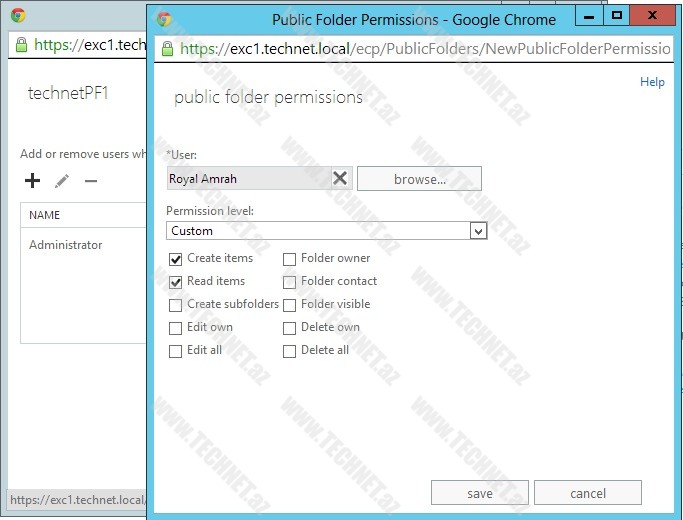Click the green padlock in popup address bar
Viewport: 683px width, 520px height.
coord(167,48)
